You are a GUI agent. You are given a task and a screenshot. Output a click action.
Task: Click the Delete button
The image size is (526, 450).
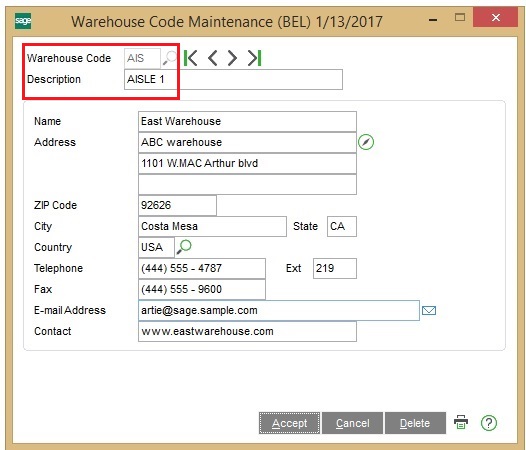click(415, 423)
